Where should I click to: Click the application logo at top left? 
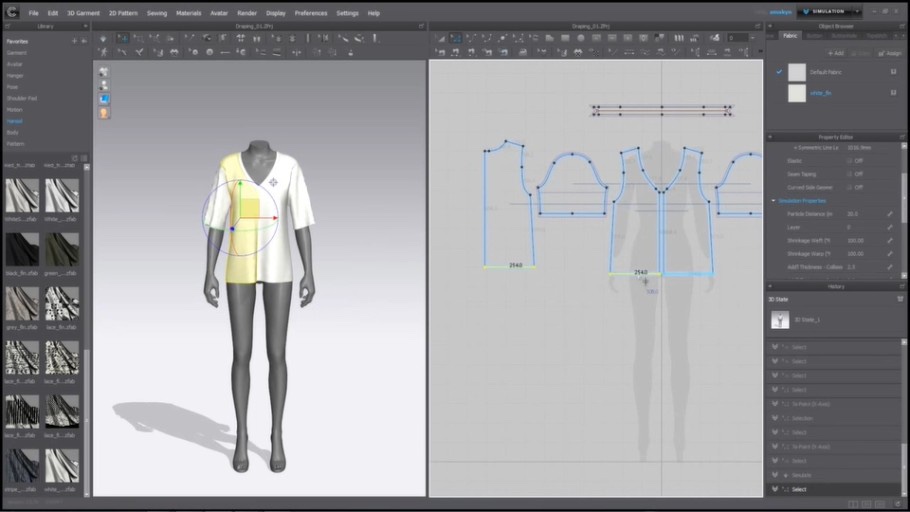click(10, 12)
